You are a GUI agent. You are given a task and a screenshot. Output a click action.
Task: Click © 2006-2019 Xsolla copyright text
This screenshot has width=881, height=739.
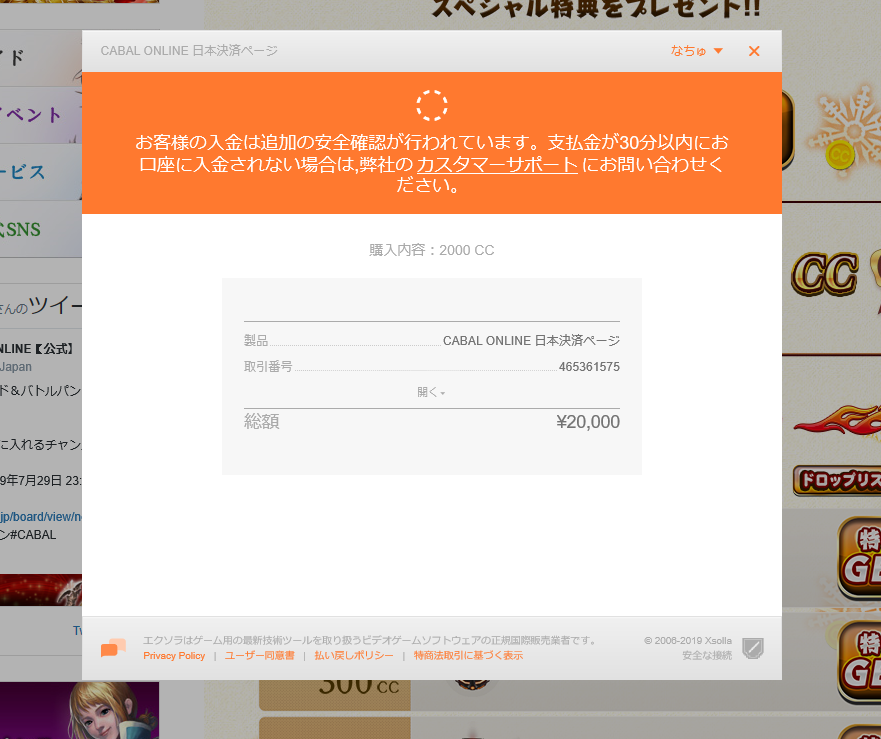coord(688,641)
